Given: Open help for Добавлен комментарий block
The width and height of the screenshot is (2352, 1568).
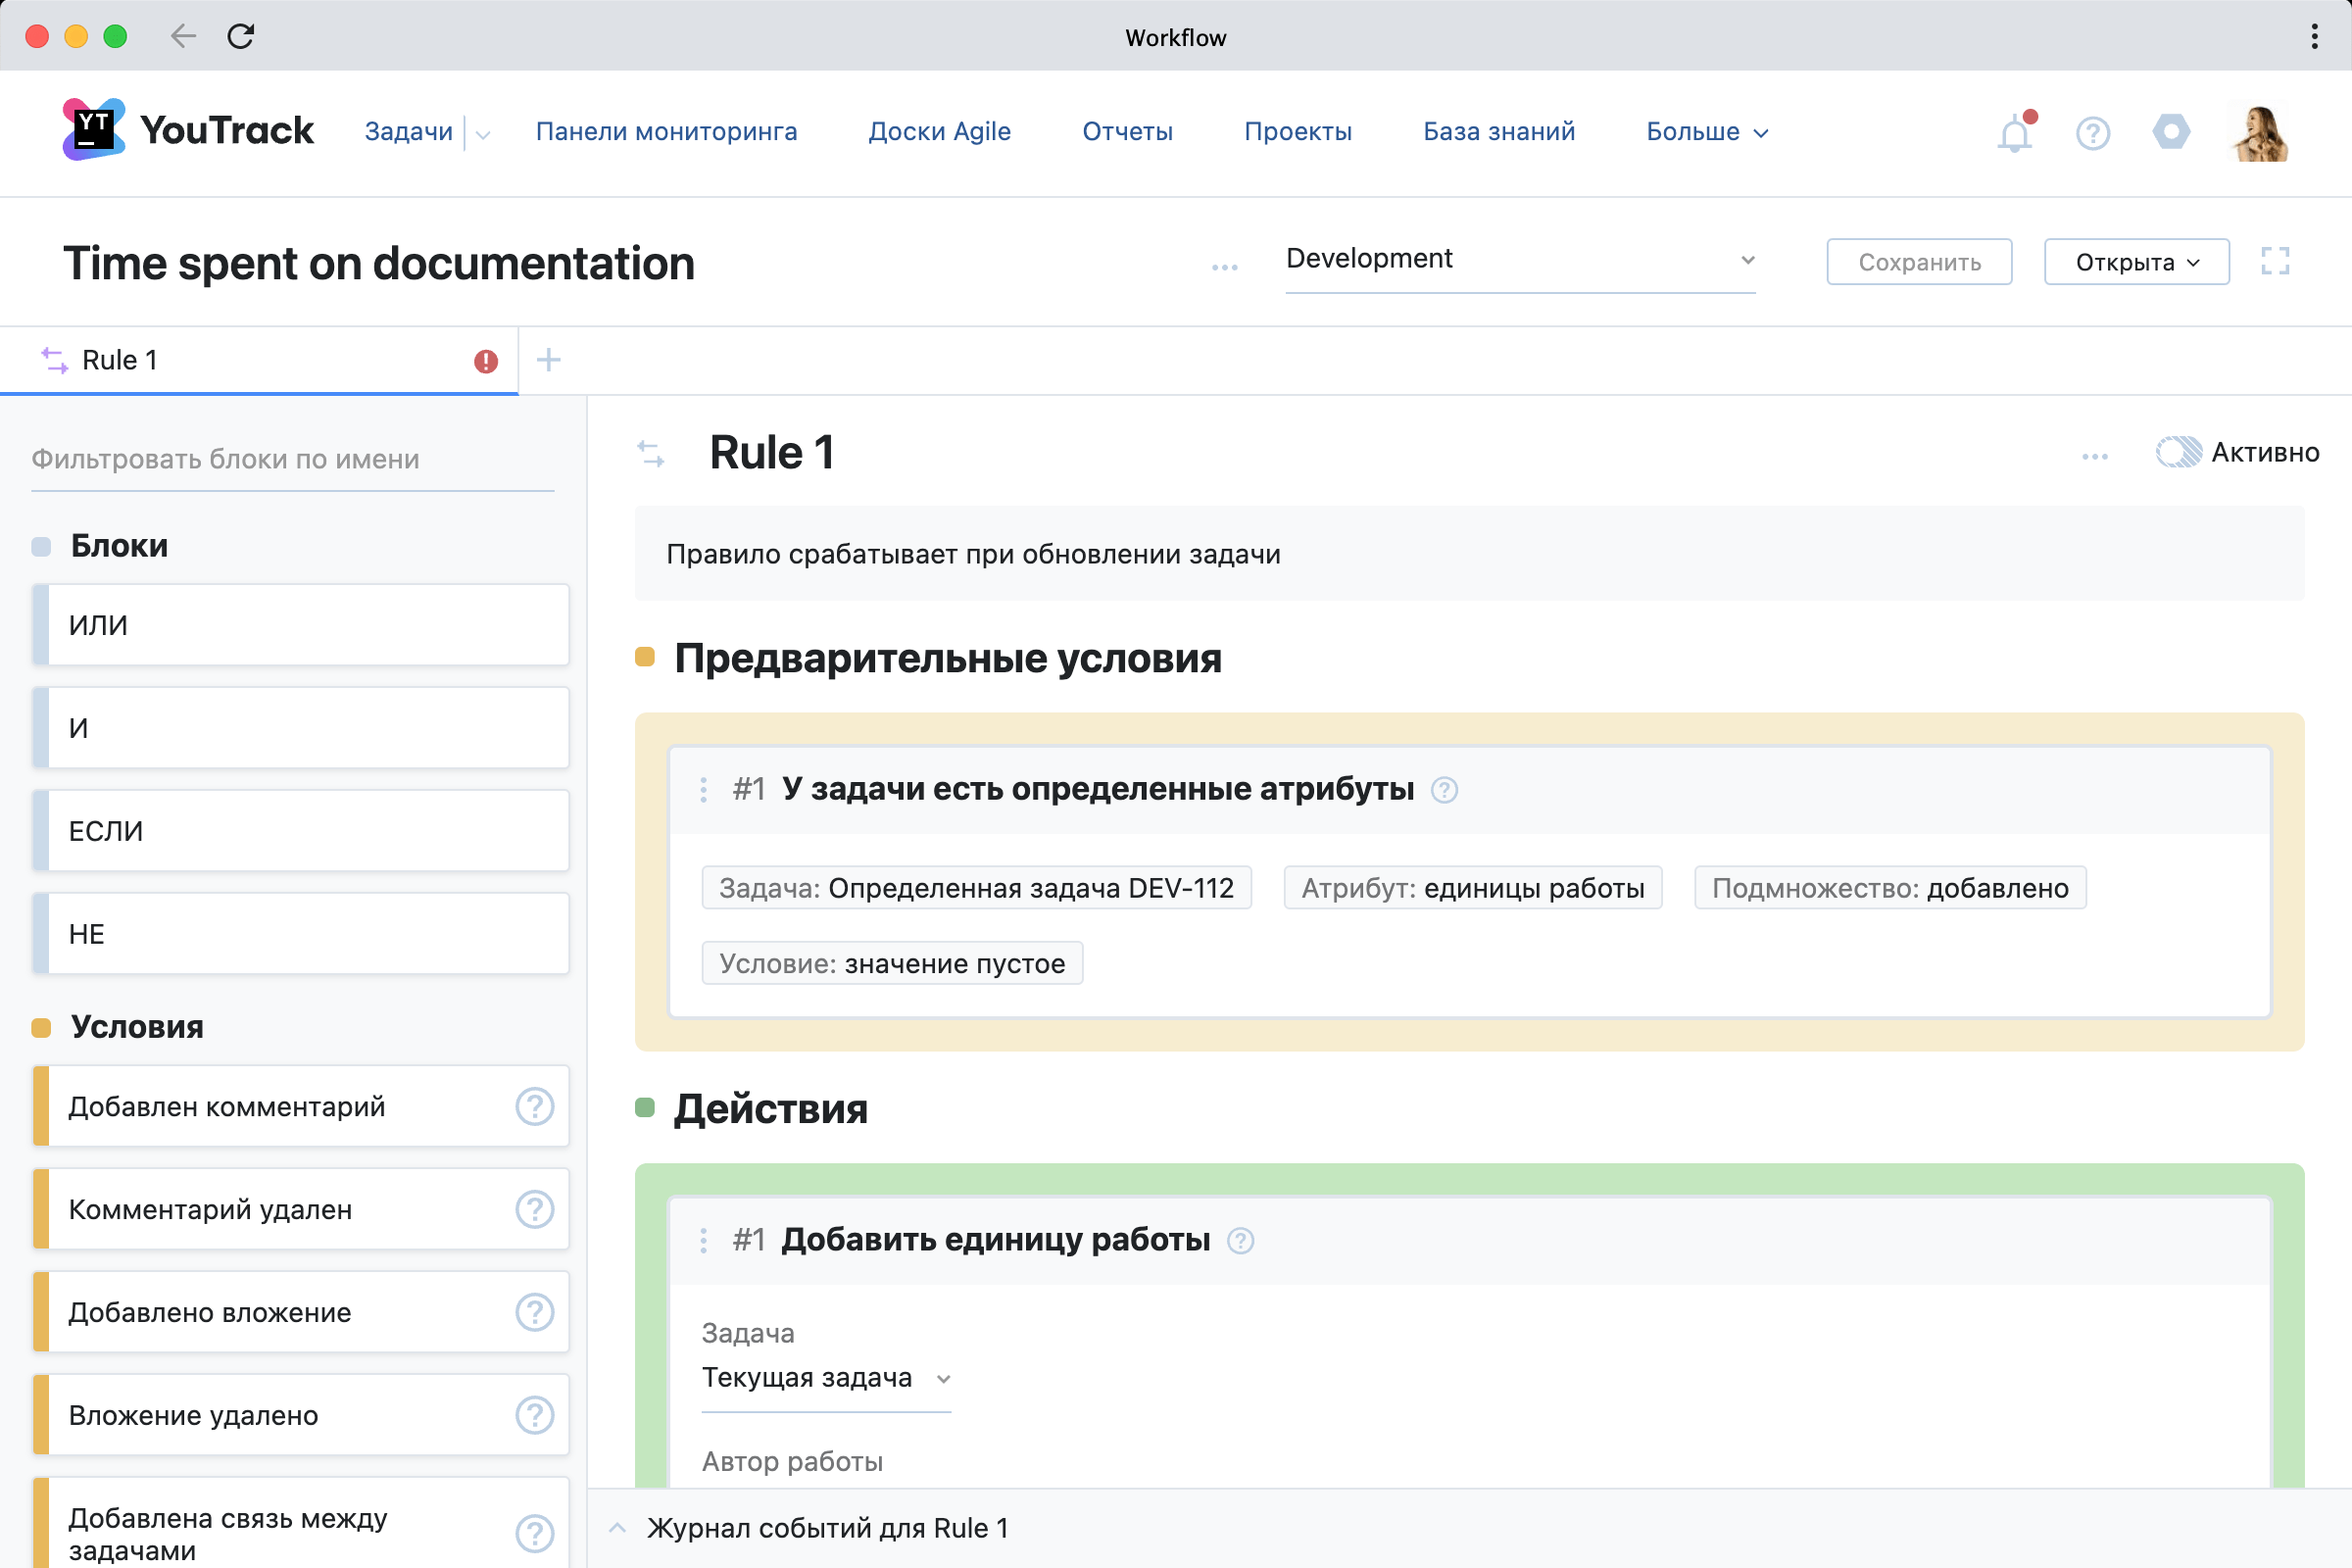Looking at the screenshot, I should (x=534, y=1107).
